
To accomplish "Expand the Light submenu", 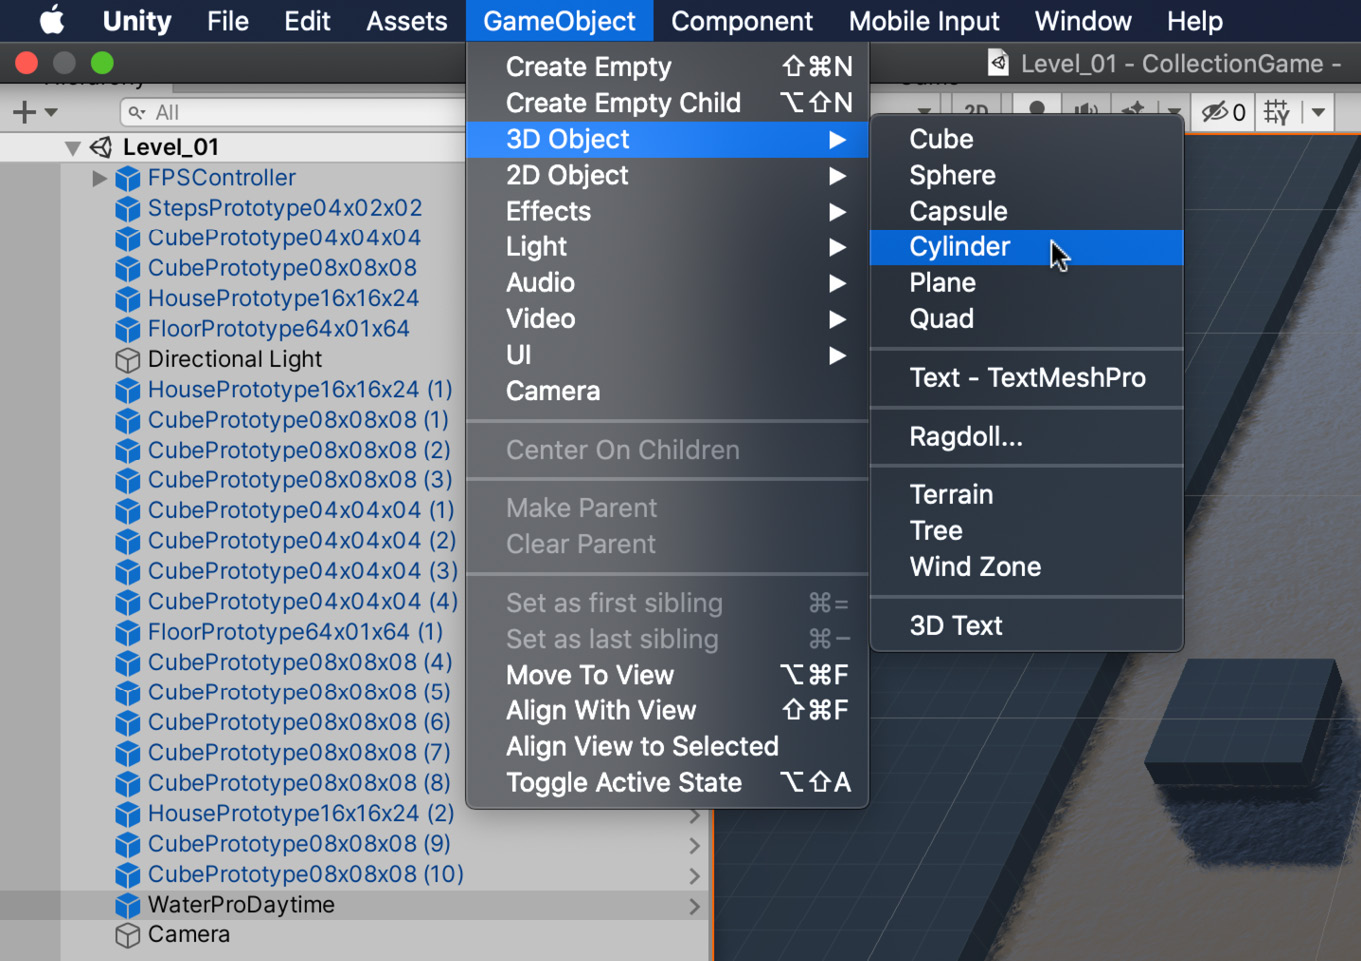I will 667,247.
